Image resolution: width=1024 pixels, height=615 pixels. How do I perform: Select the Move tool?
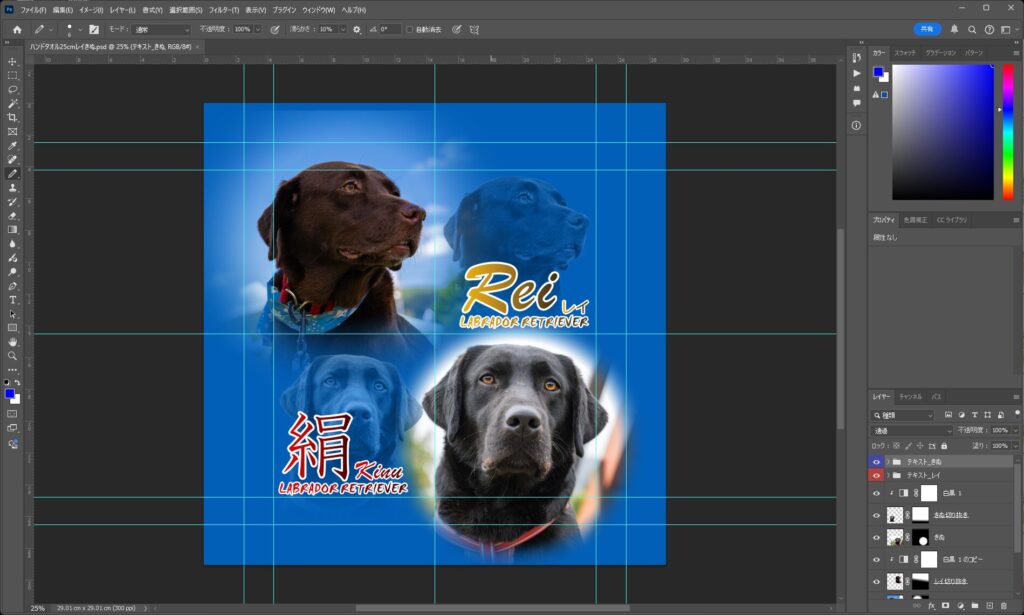[13, 62]
